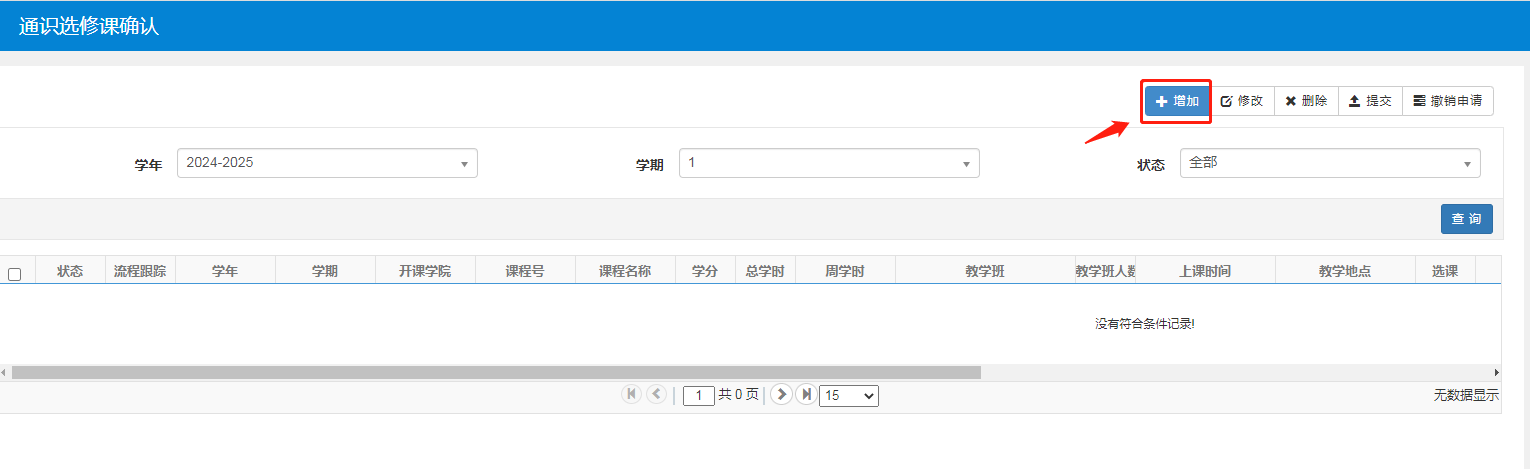Sort by the 开课学院 column header
Viewport: 1530px width, 469px height.
pyautogui.click(x=425, y=271)
